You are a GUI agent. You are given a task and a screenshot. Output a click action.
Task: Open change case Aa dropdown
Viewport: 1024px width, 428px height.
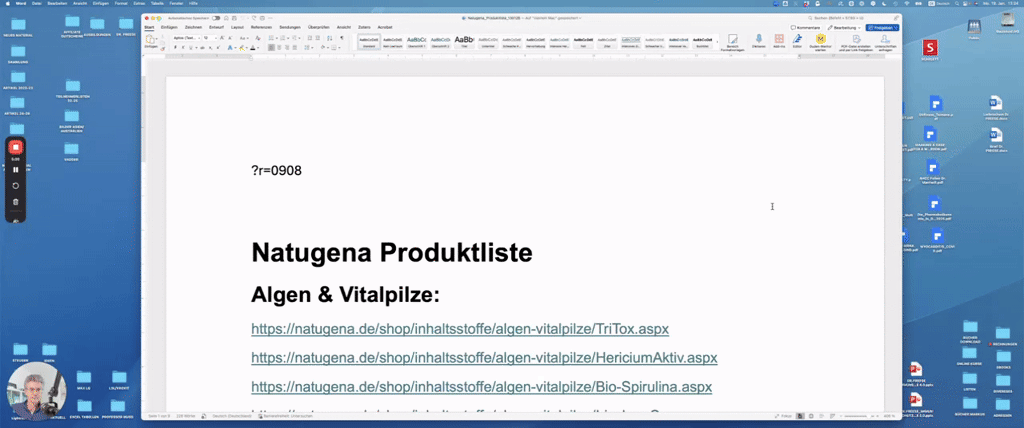244,38
